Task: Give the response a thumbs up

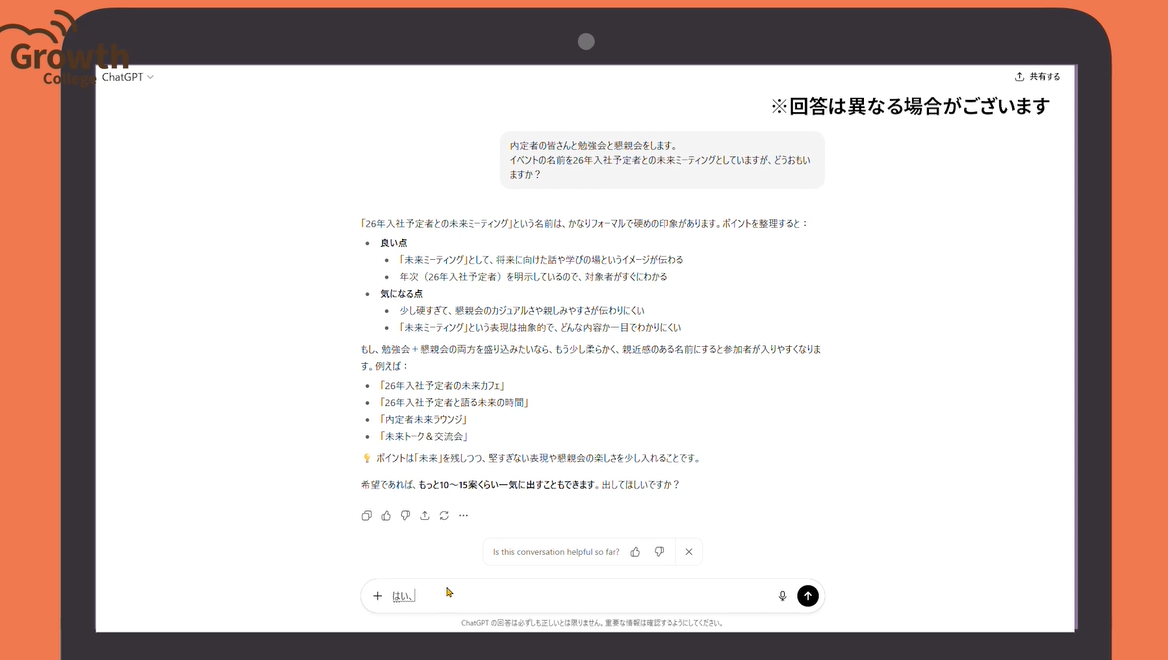Action: point(386,516)
